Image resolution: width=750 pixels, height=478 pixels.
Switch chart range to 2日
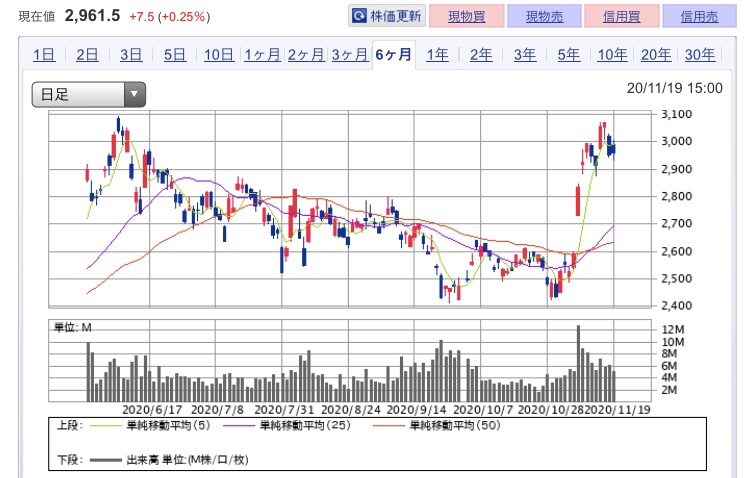88,55
